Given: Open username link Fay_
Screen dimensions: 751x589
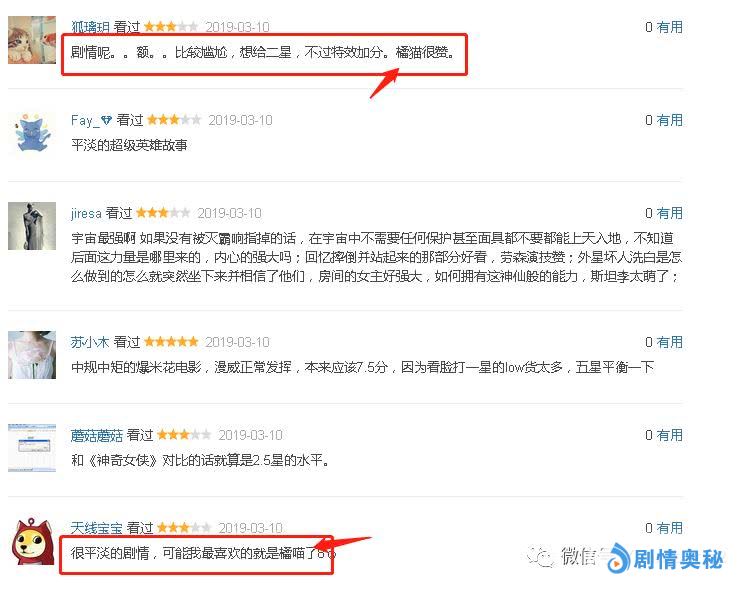Looking at the screenshot, I should point(91,120).
